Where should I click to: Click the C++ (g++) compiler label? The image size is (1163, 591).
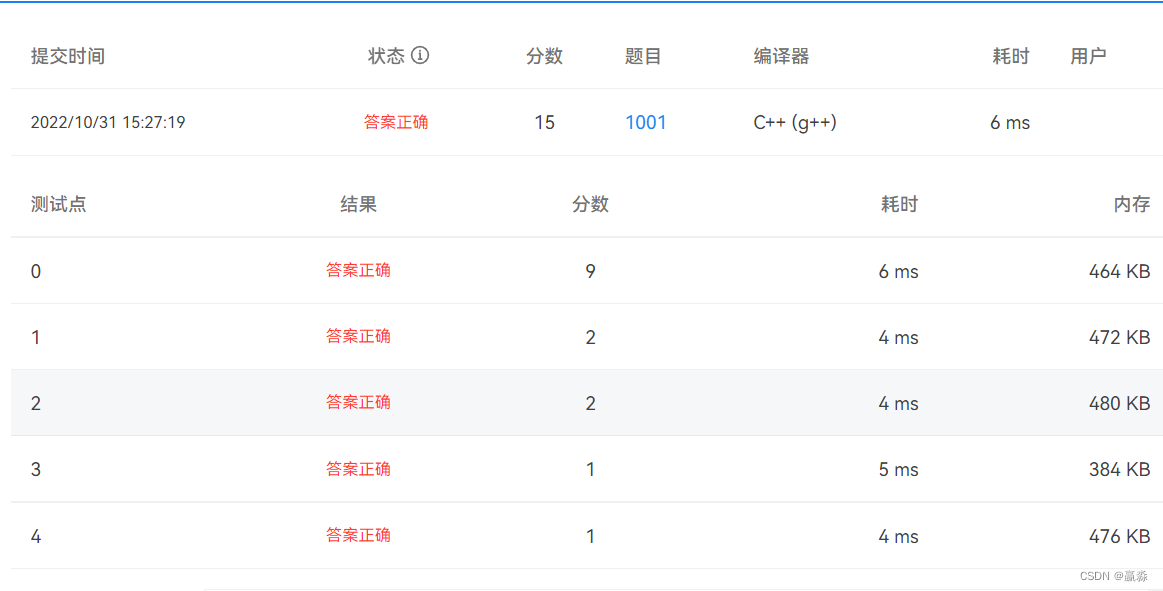(797, 122)
